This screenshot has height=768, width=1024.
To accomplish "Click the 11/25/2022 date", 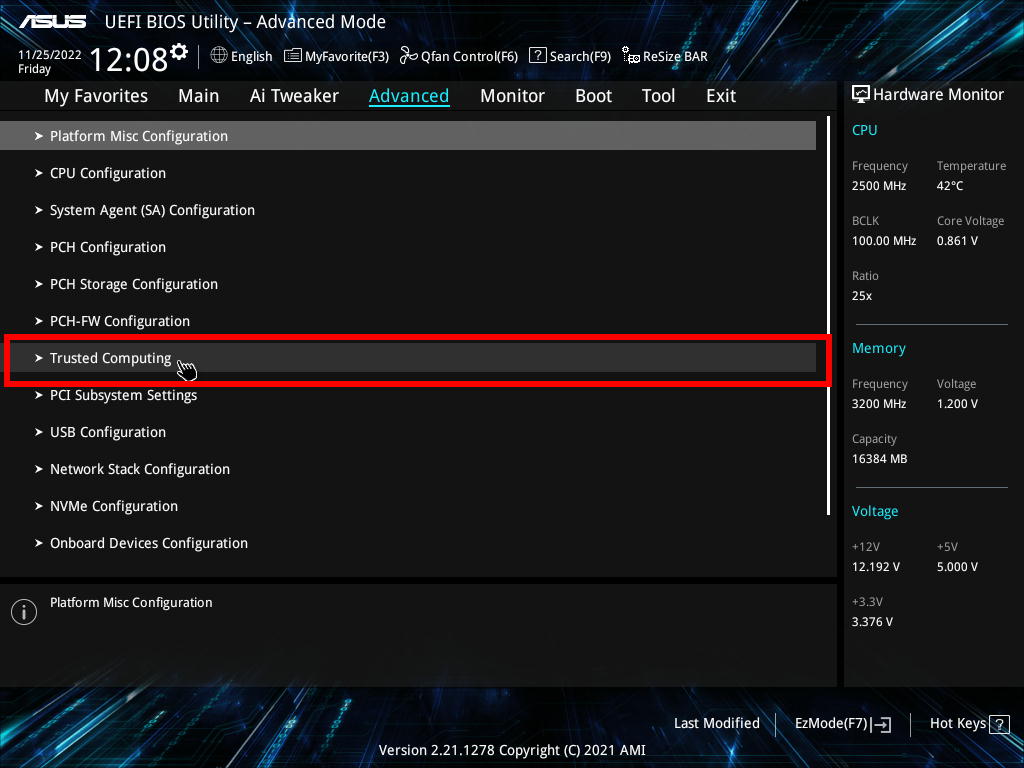I will coord(50,55).
